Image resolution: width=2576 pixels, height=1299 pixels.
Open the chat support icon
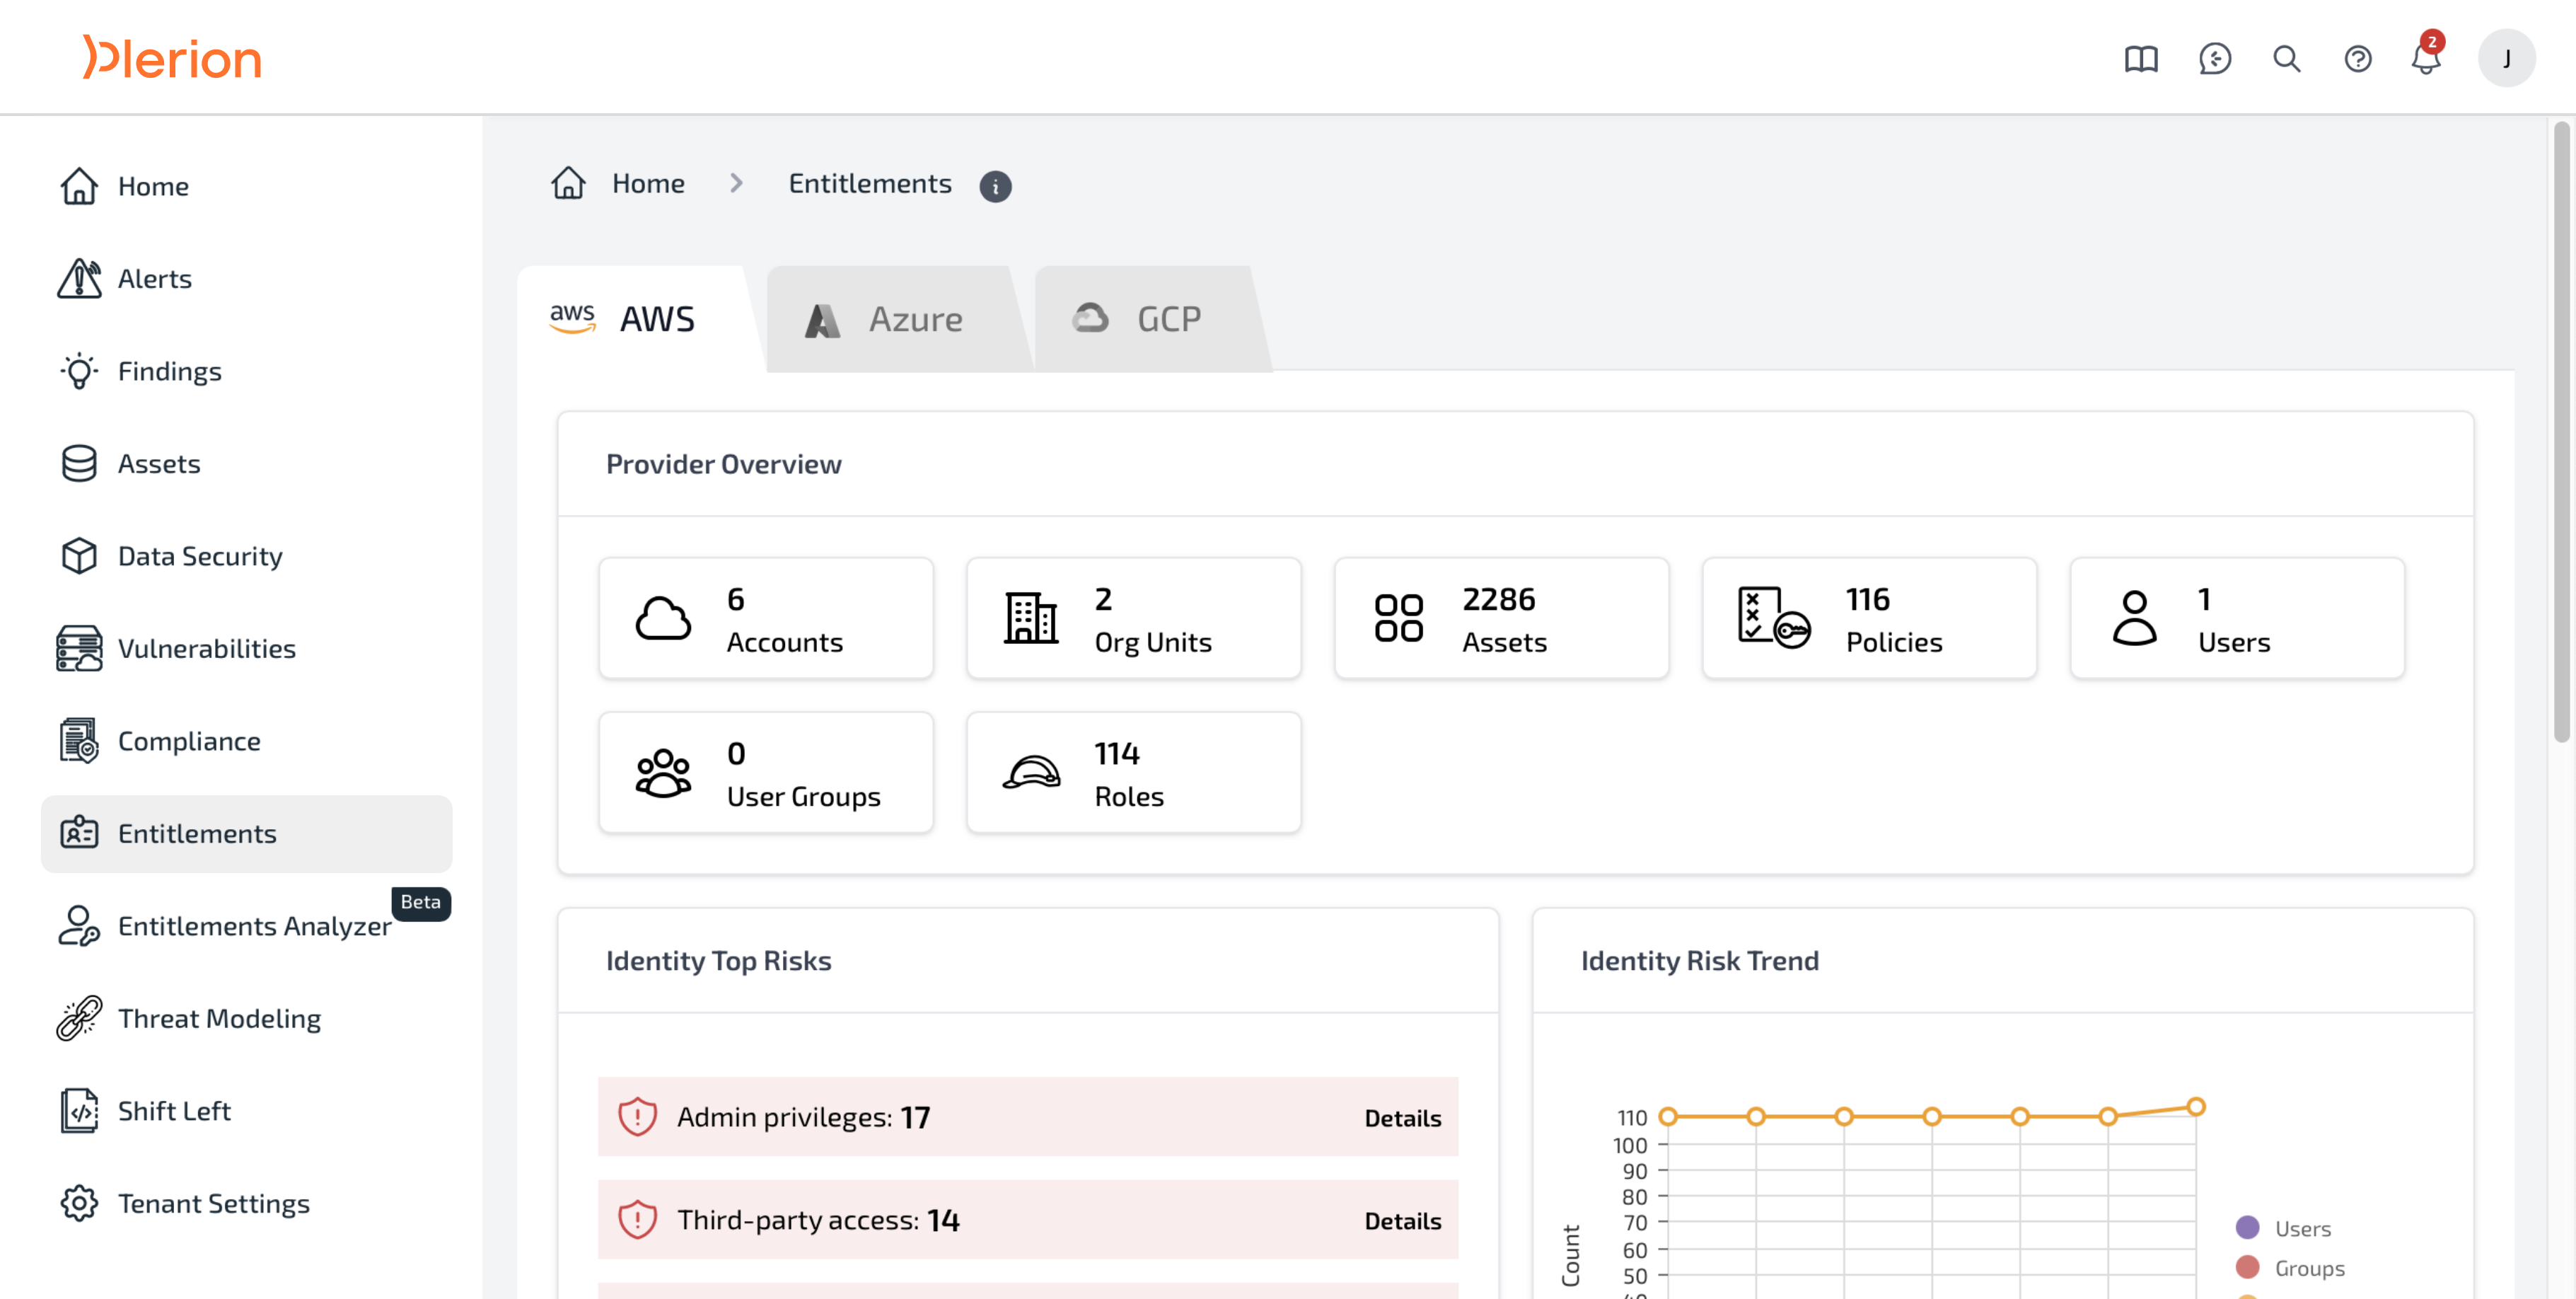click(x=2214, y=59)
